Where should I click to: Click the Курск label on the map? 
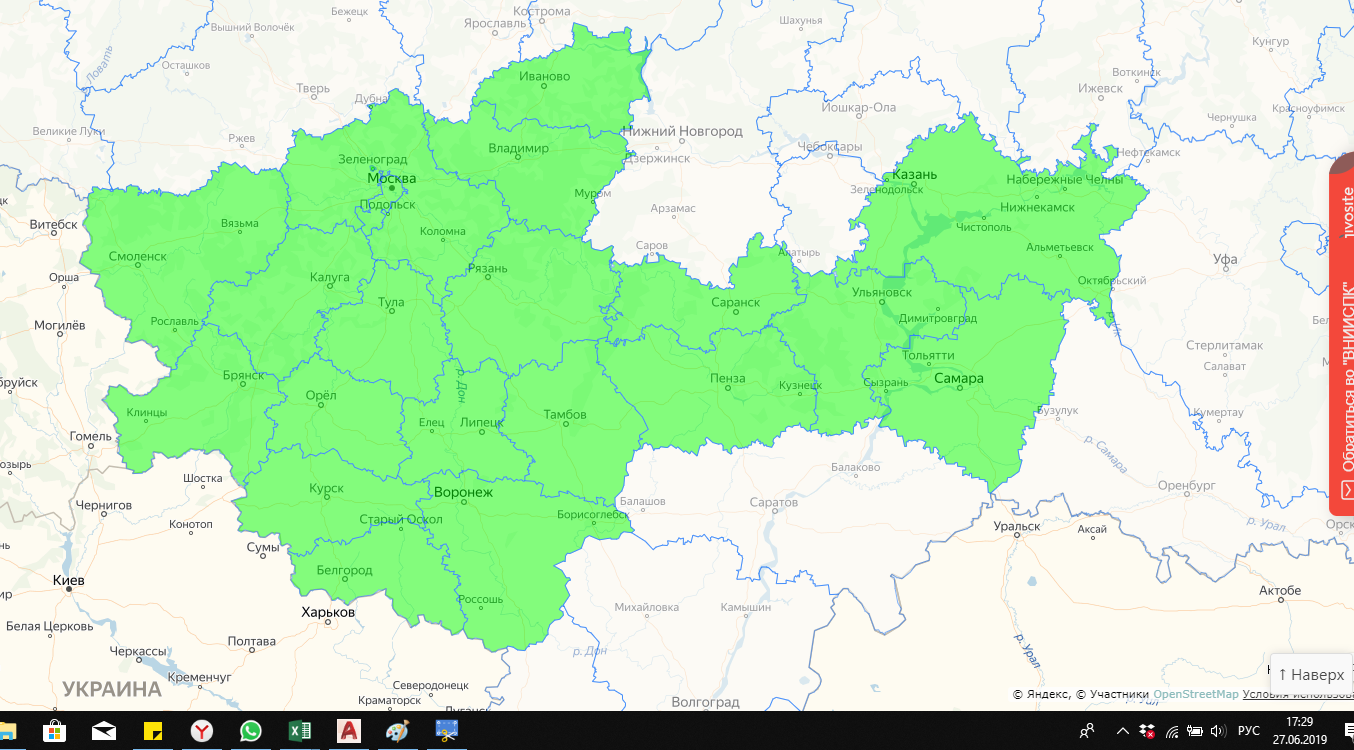326,488
